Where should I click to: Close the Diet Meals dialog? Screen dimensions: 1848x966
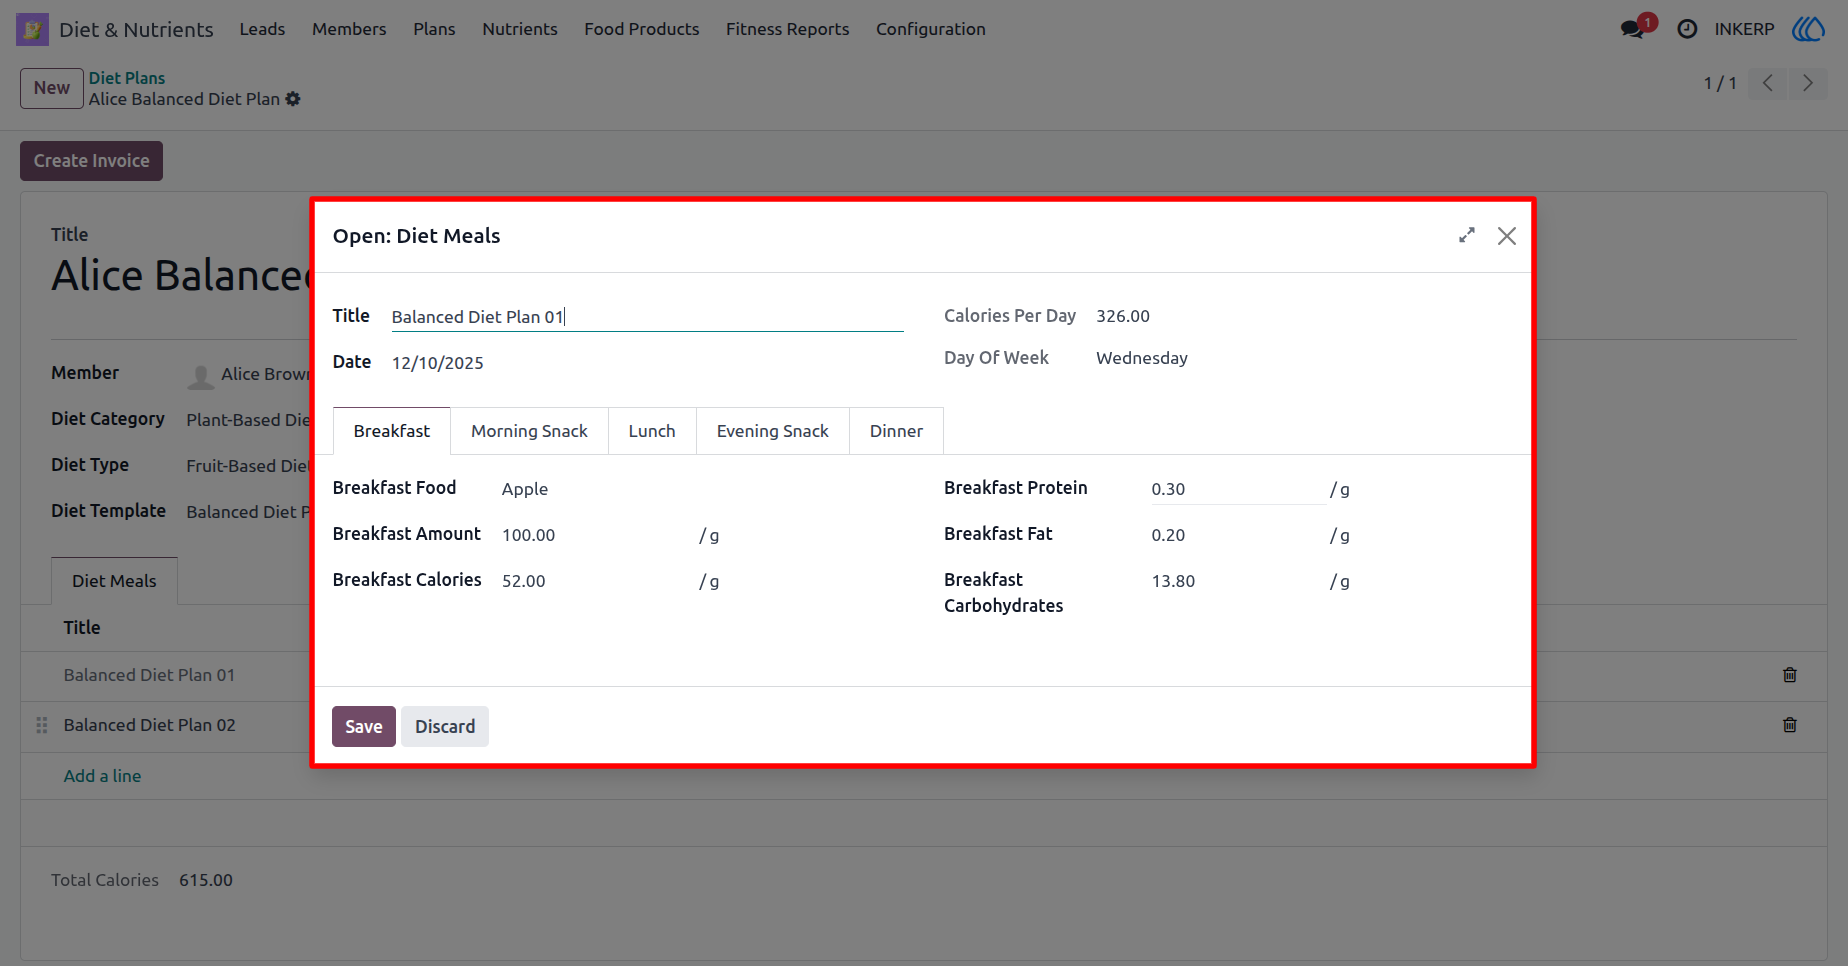1506,235
